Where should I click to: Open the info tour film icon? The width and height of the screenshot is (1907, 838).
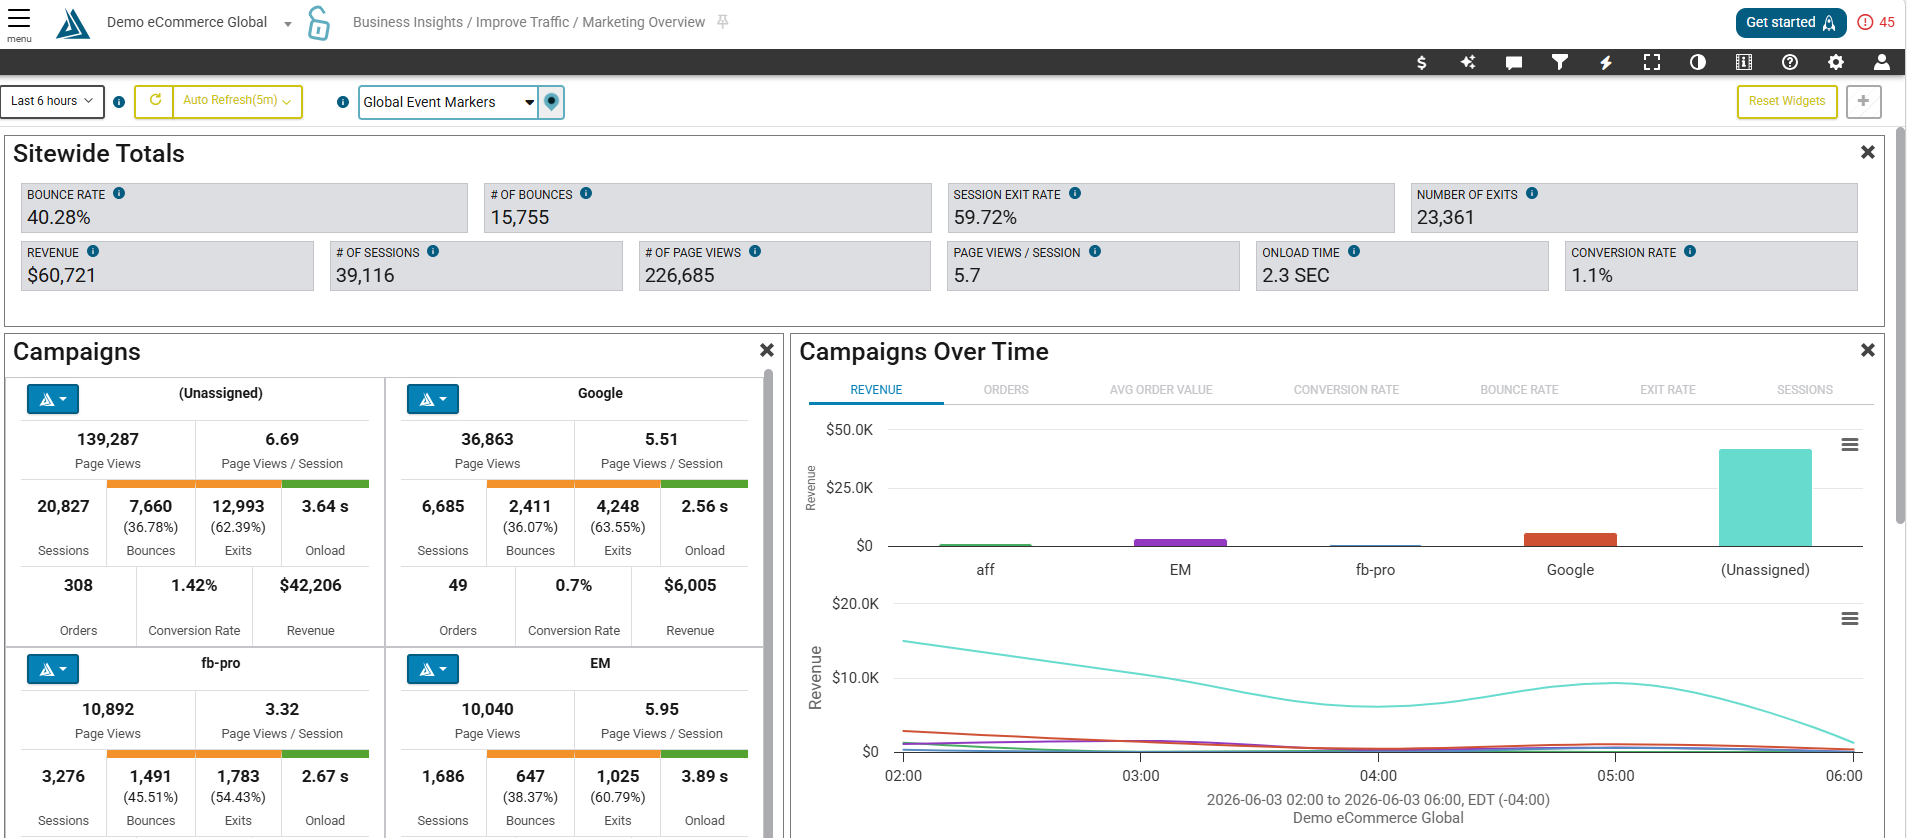pos(1744,62)
